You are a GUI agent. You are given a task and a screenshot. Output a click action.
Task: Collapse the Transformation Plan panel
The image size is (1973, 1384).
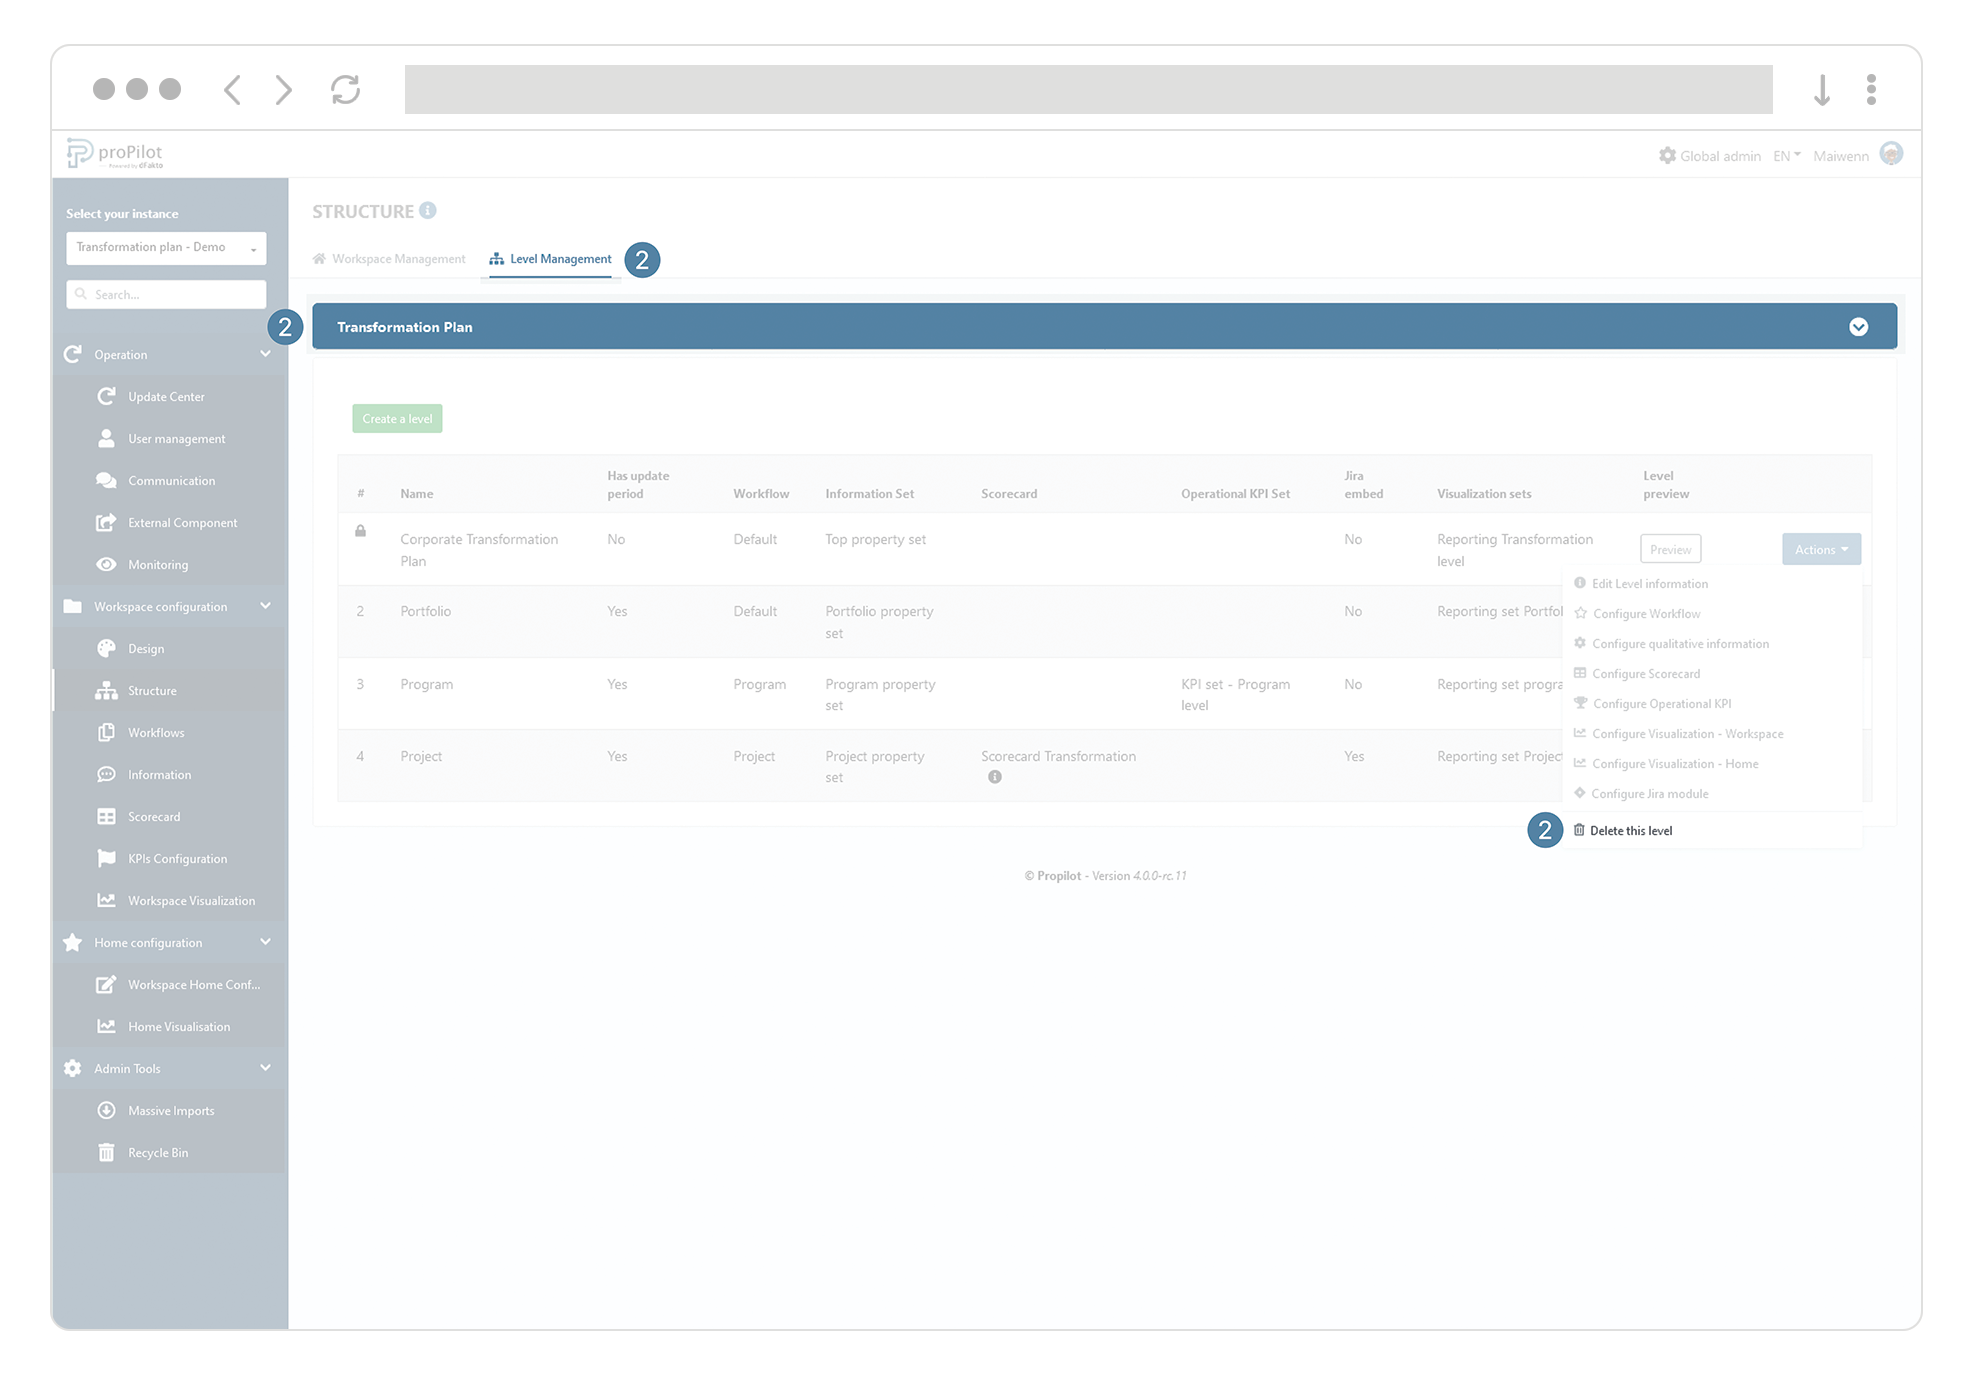[x=1858, y=327]
